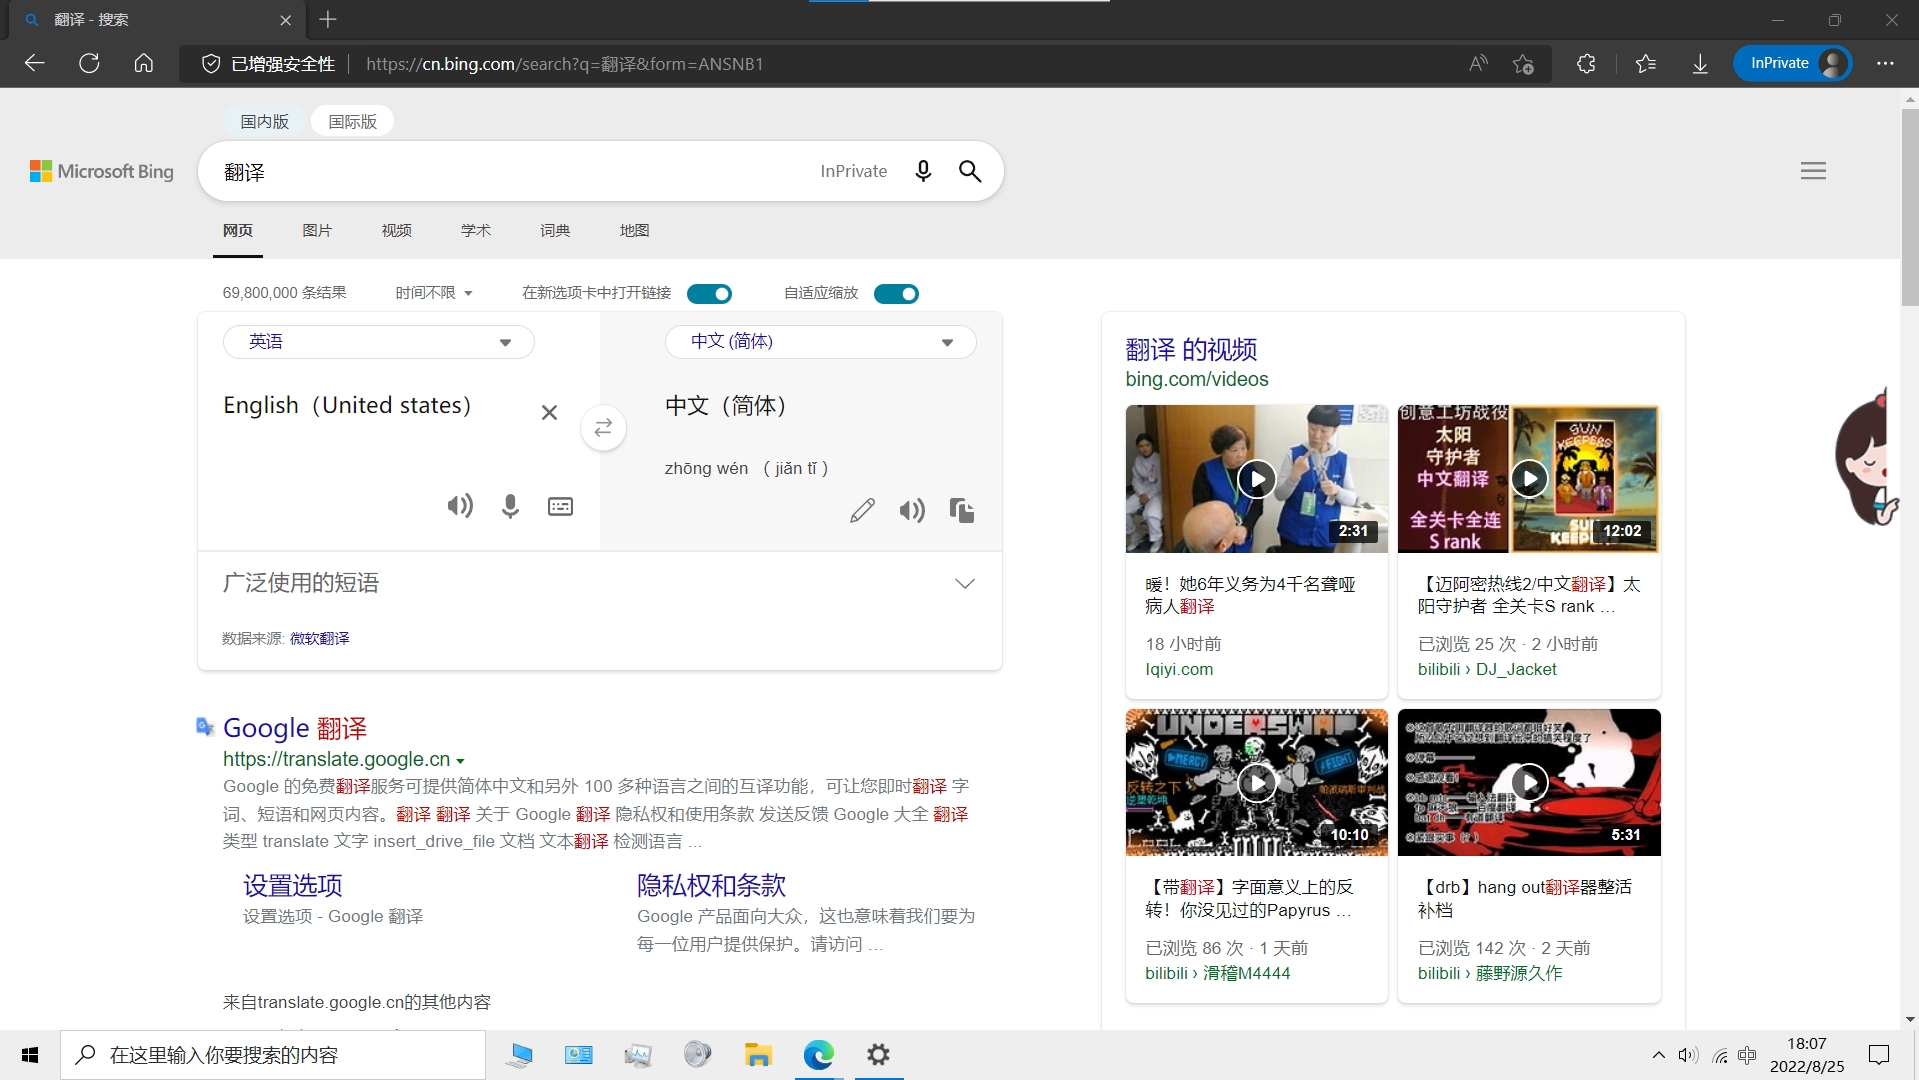
Task: Switch to the 地图 tab
Action: point(634,230)
